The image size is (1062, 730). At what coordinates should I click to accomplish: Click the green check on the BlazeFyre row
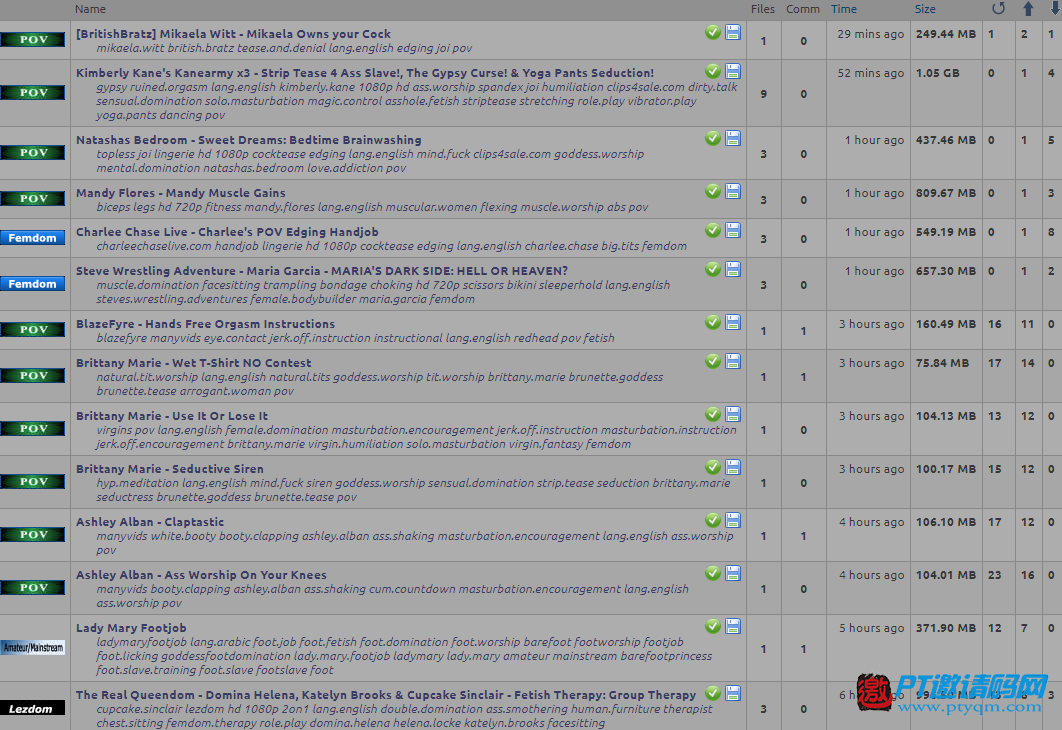713,322
